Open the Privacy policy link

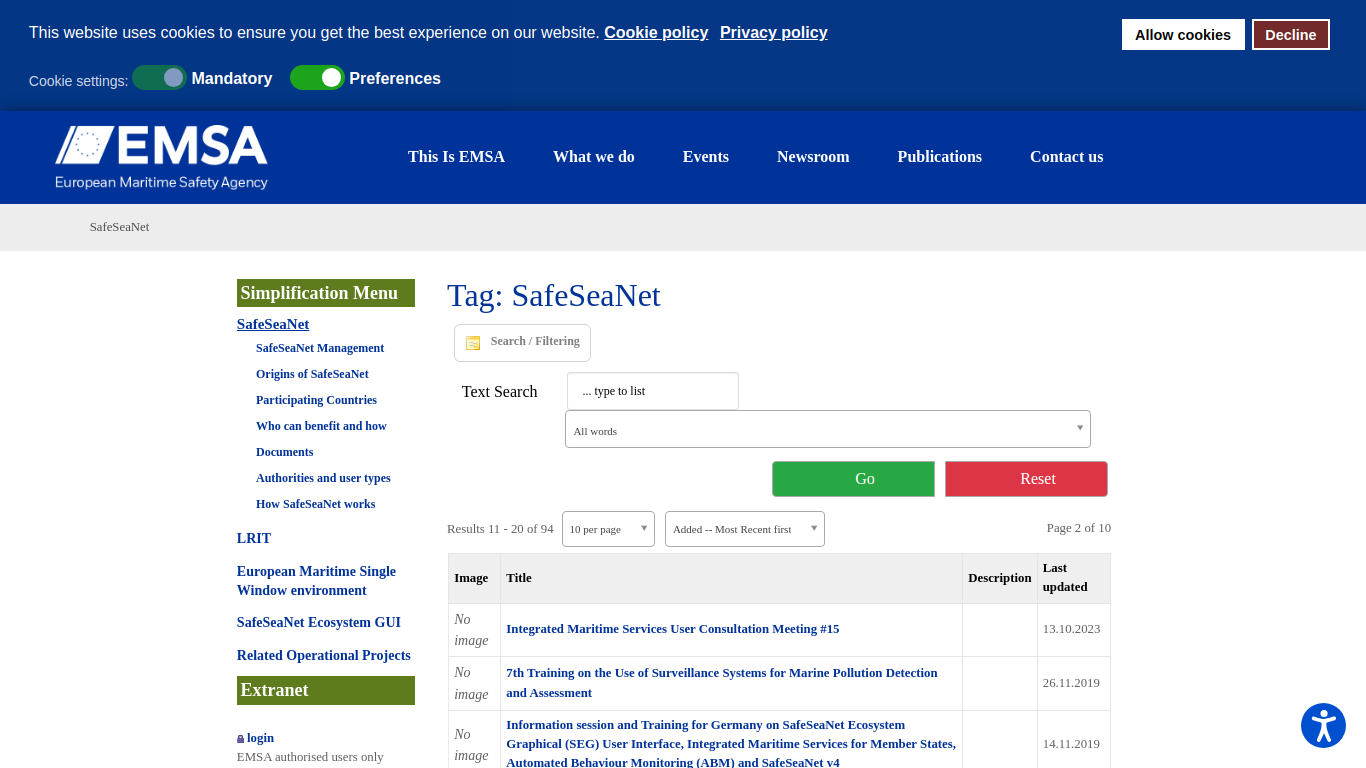(774, 32)
